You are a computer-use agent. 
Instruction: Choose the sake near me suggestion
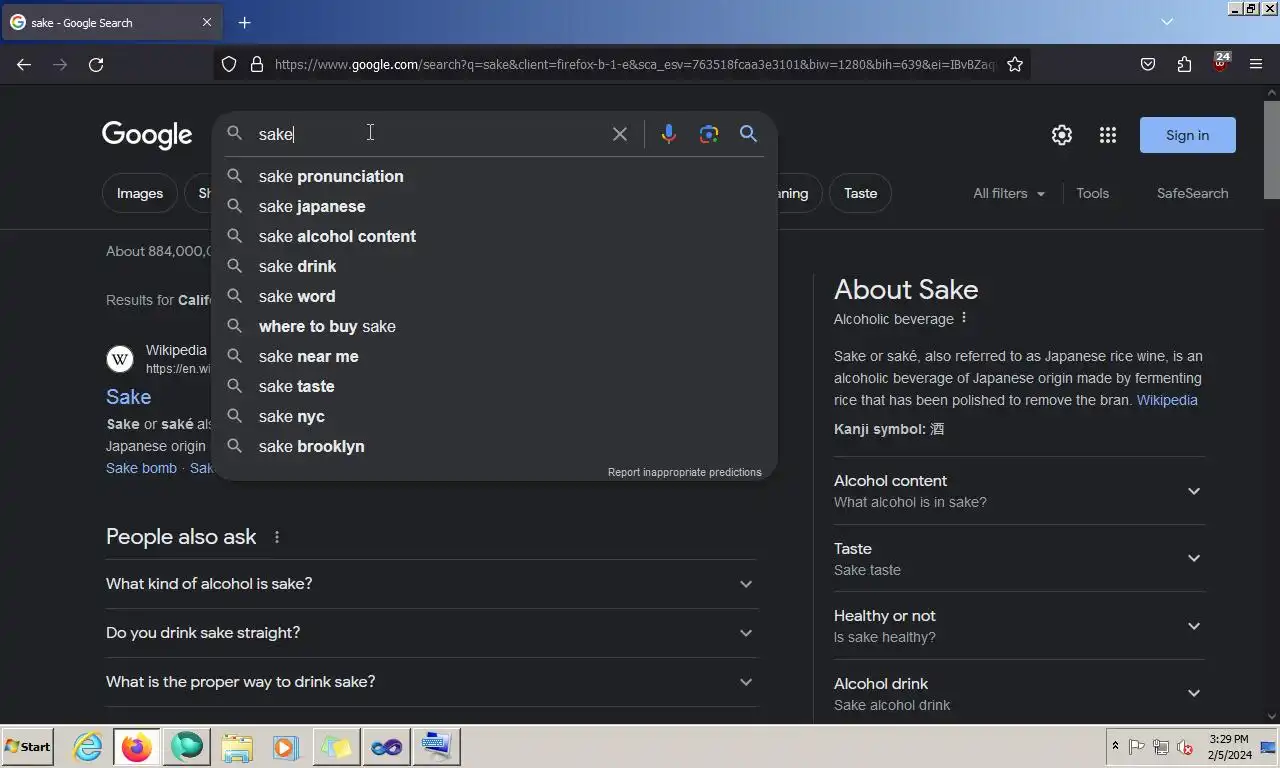(494, 356)
